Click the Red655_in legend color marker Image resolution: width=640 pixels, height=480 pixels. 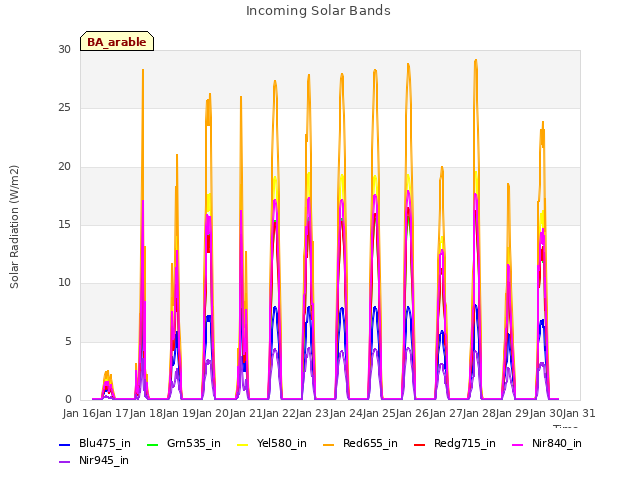pos(329,444)
